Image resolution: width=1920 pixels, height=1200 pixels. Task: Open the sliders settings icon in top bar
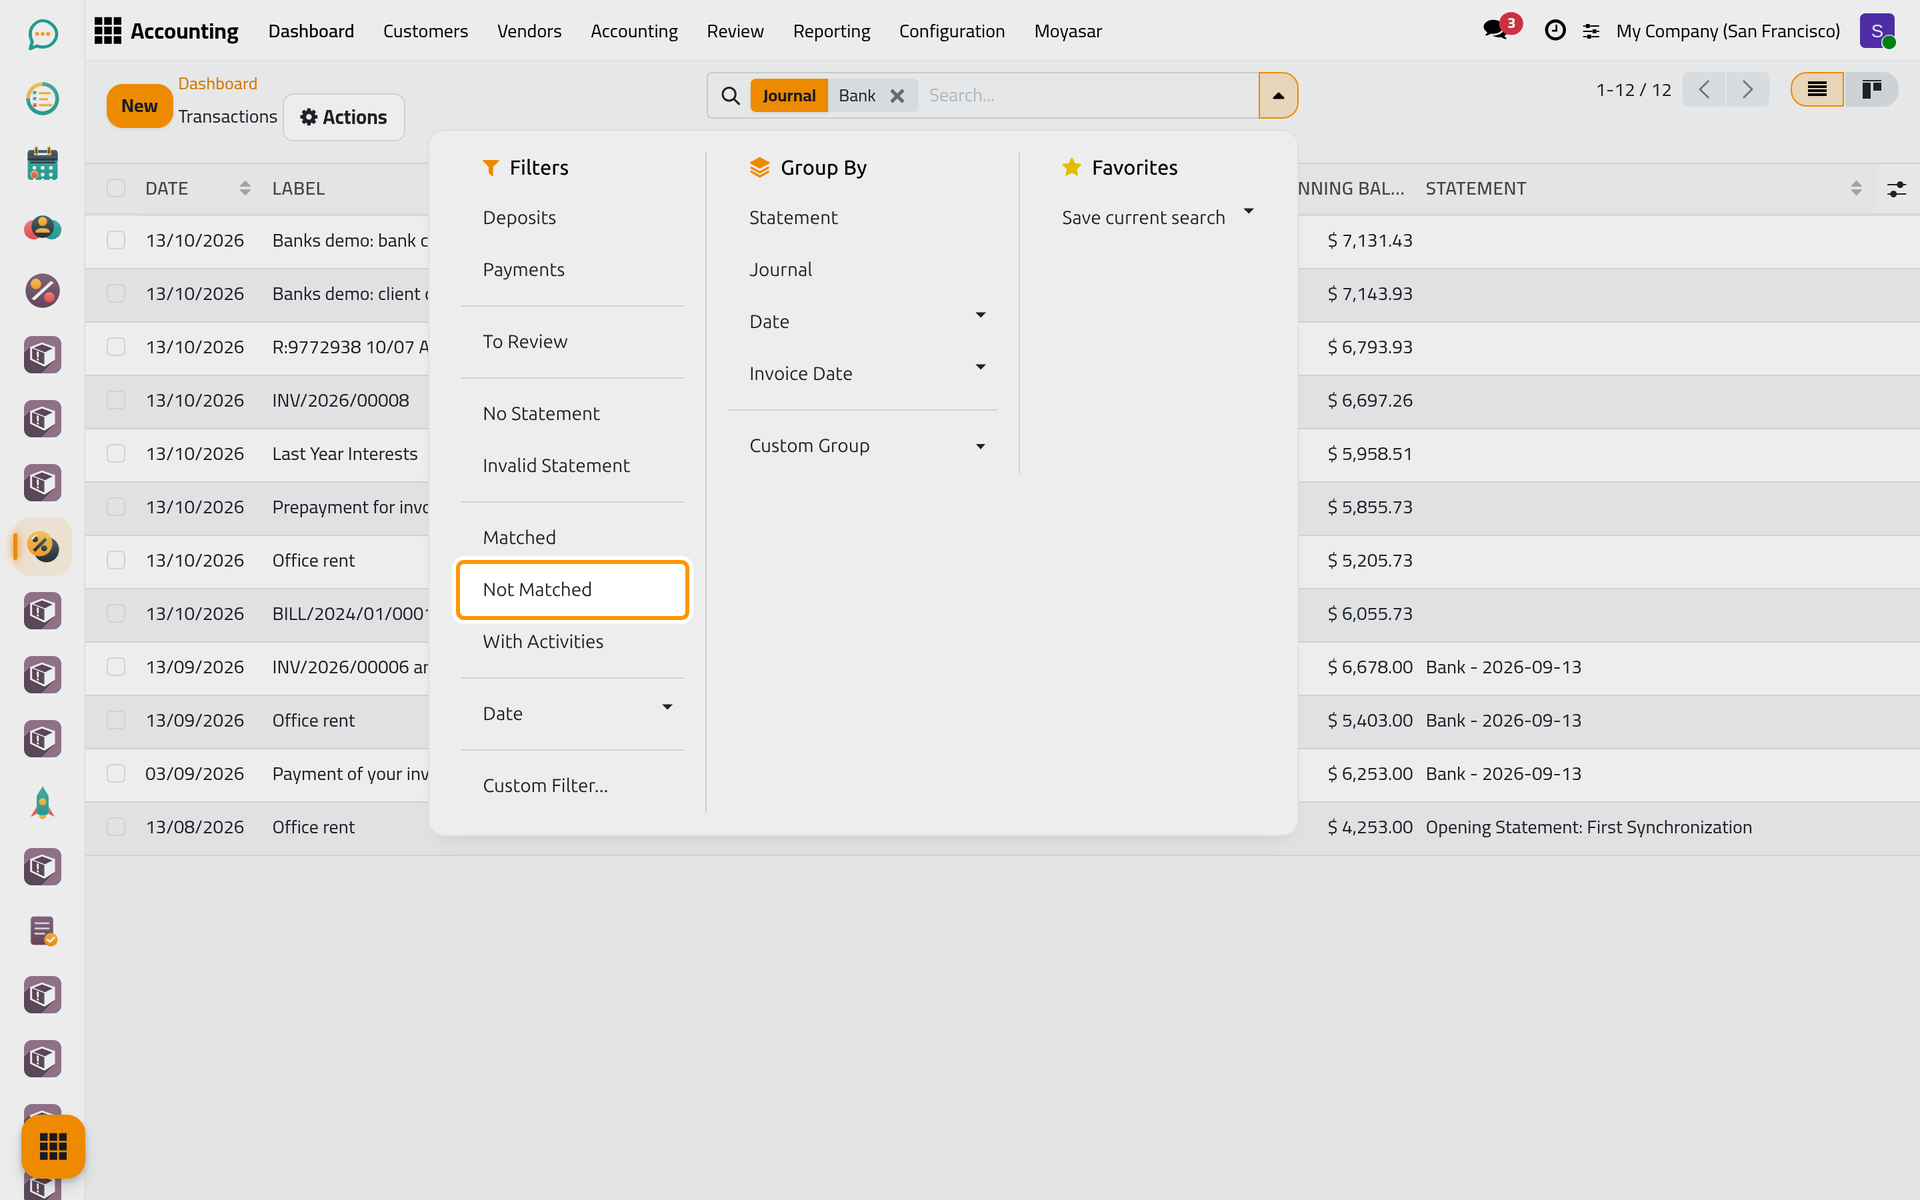pos(1591,31)
